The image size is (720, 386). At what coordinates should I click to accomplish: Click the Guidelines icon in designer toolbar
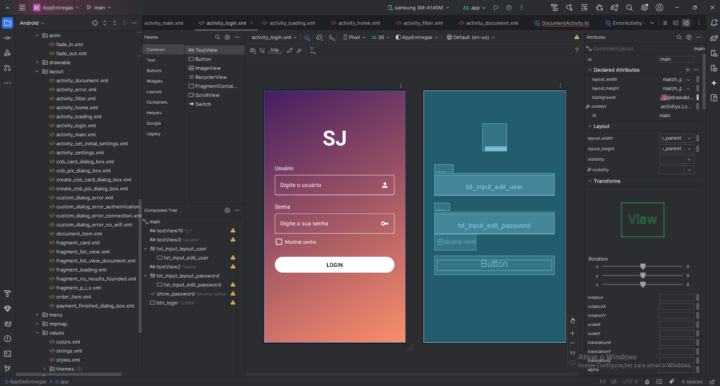pos(312,50)
